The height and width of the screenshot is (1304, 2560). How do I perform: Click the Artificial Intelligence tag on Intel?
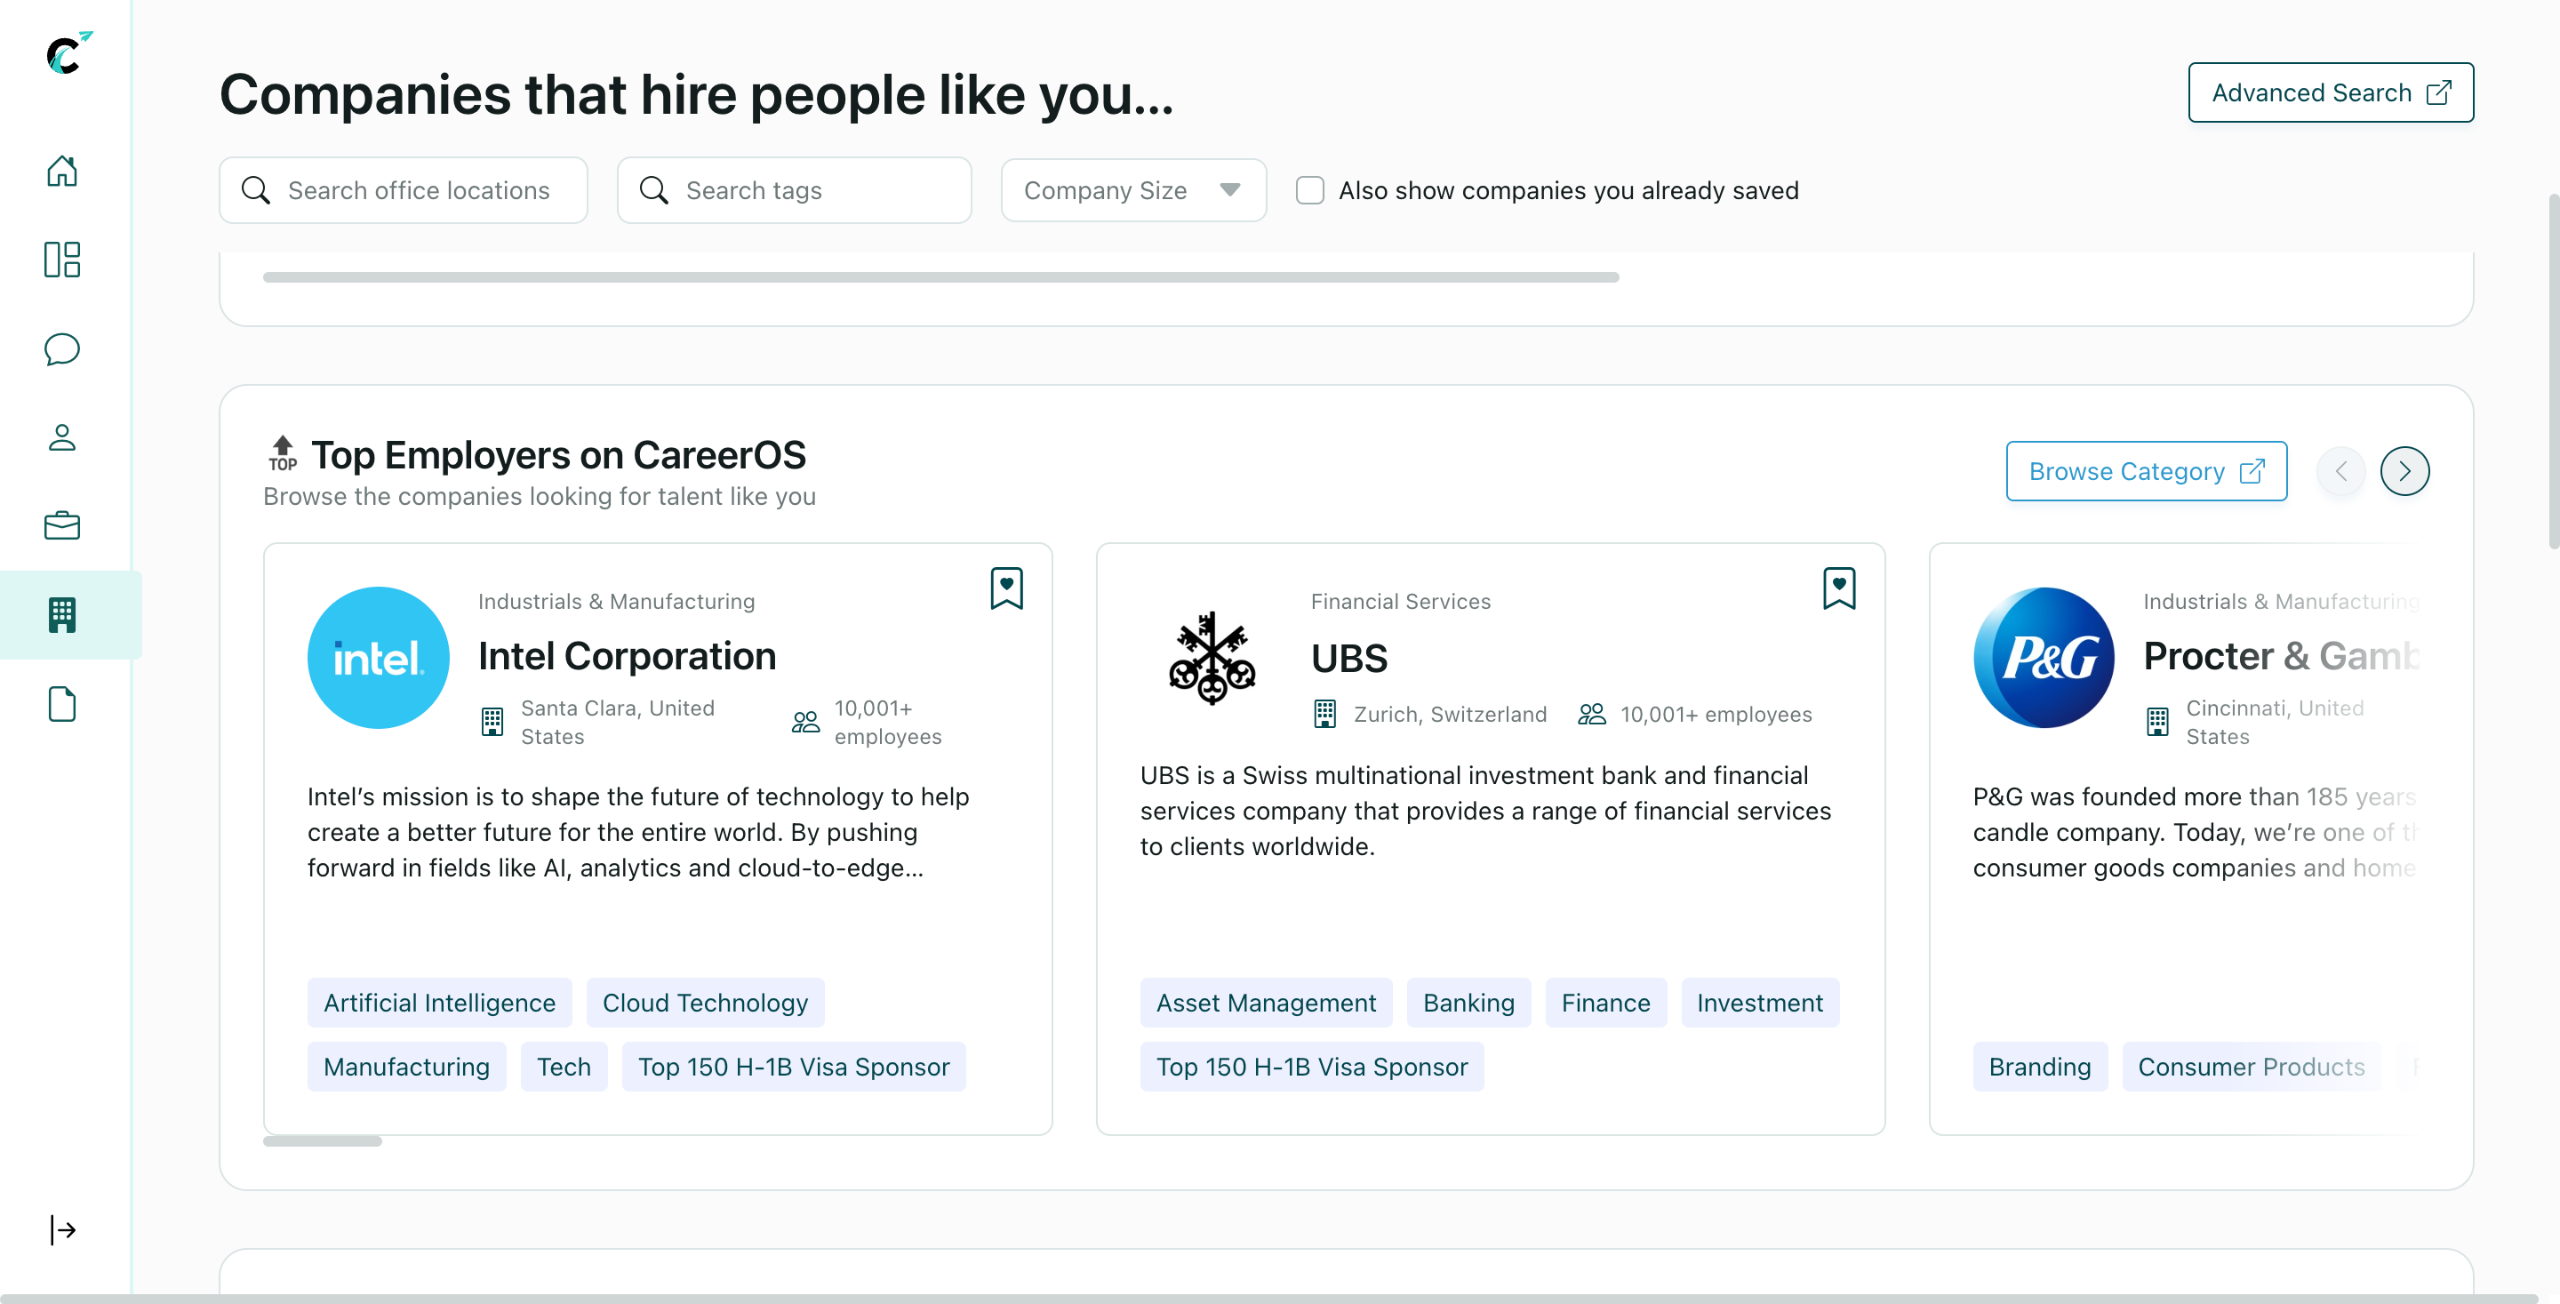pos(439,1003)
